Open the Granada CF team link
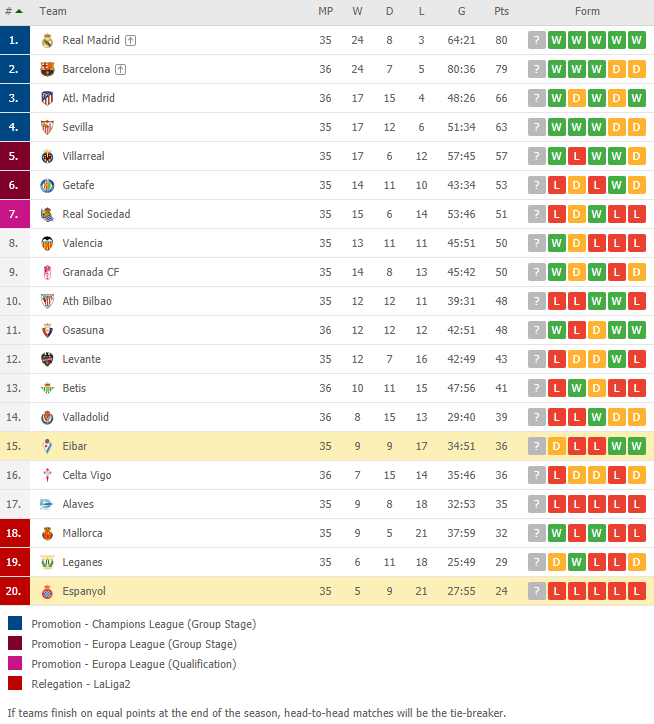 click(91, 272)
